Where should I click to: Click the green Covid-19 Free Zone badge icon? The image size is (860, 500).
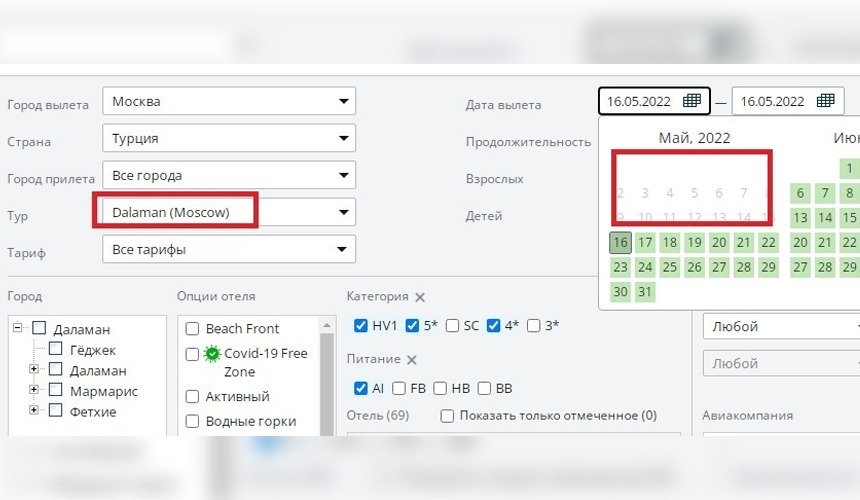[x=211, y=354]
